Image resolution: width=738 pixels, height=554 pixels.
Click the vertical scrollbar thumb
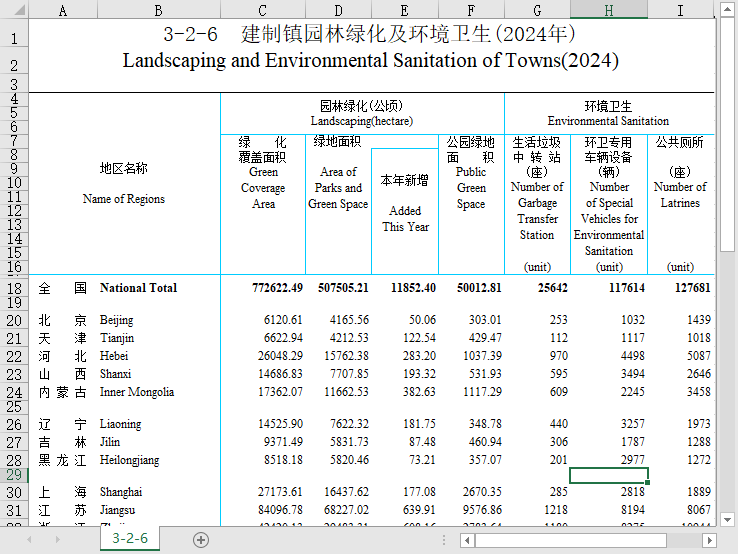point(727,134)
